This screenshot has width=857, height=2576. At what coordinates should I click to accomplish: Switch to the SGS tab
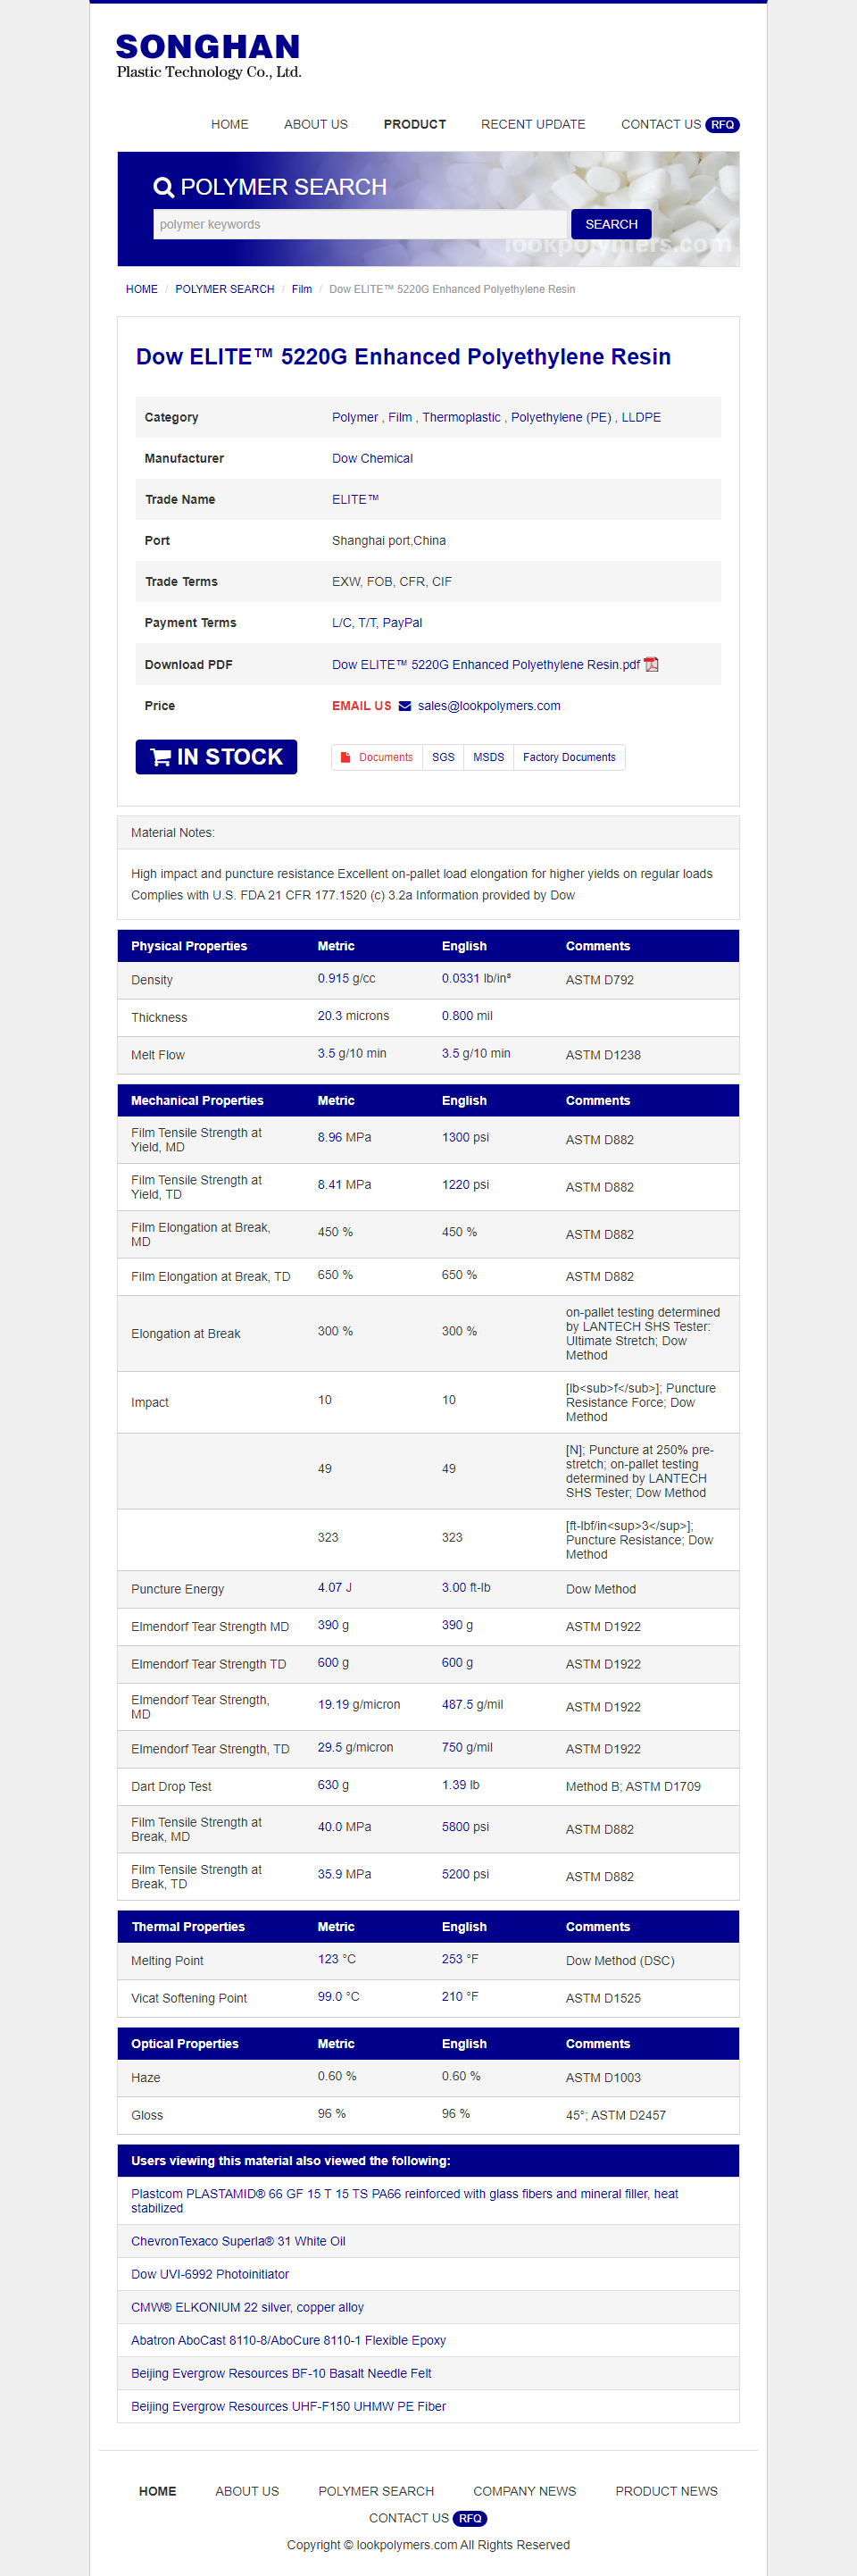coord(443,758)
